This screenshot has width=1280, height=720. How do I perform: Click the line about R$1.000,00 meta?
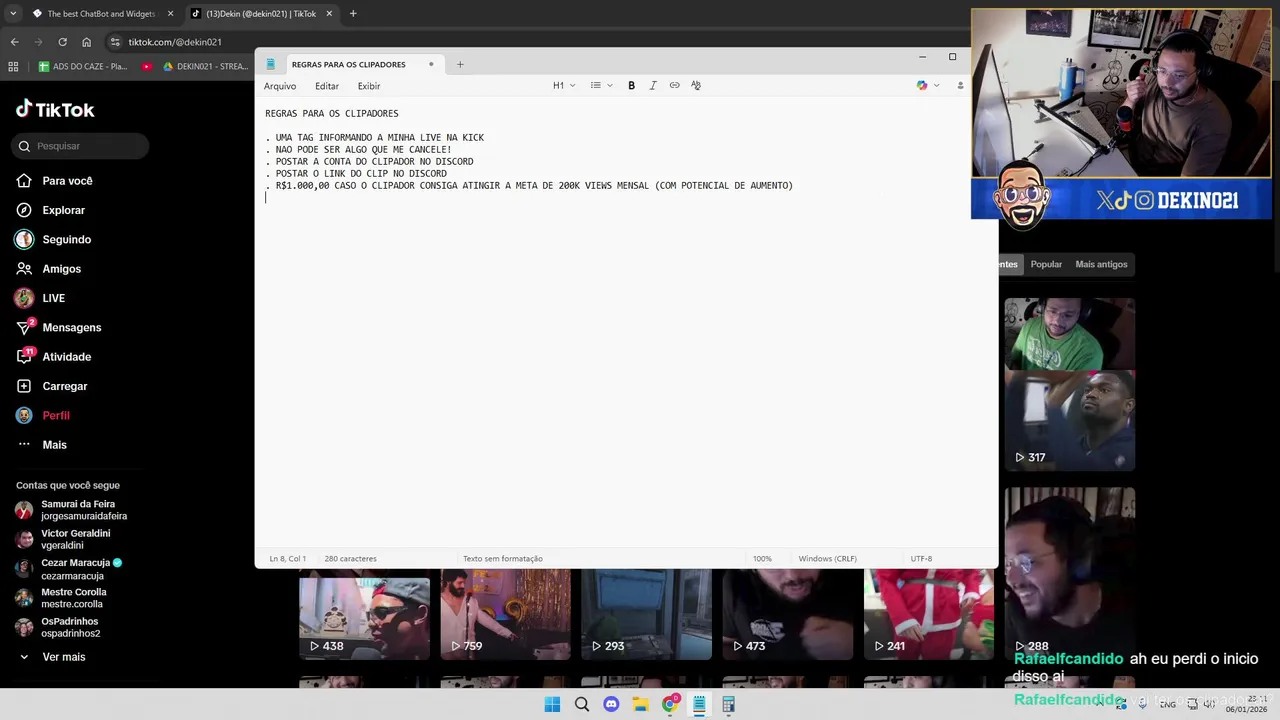529,186
